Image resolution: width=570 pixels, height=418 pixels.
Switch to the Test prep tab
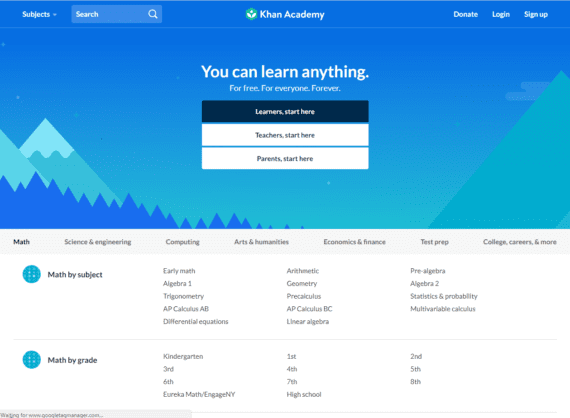click(x=434, y=242)
